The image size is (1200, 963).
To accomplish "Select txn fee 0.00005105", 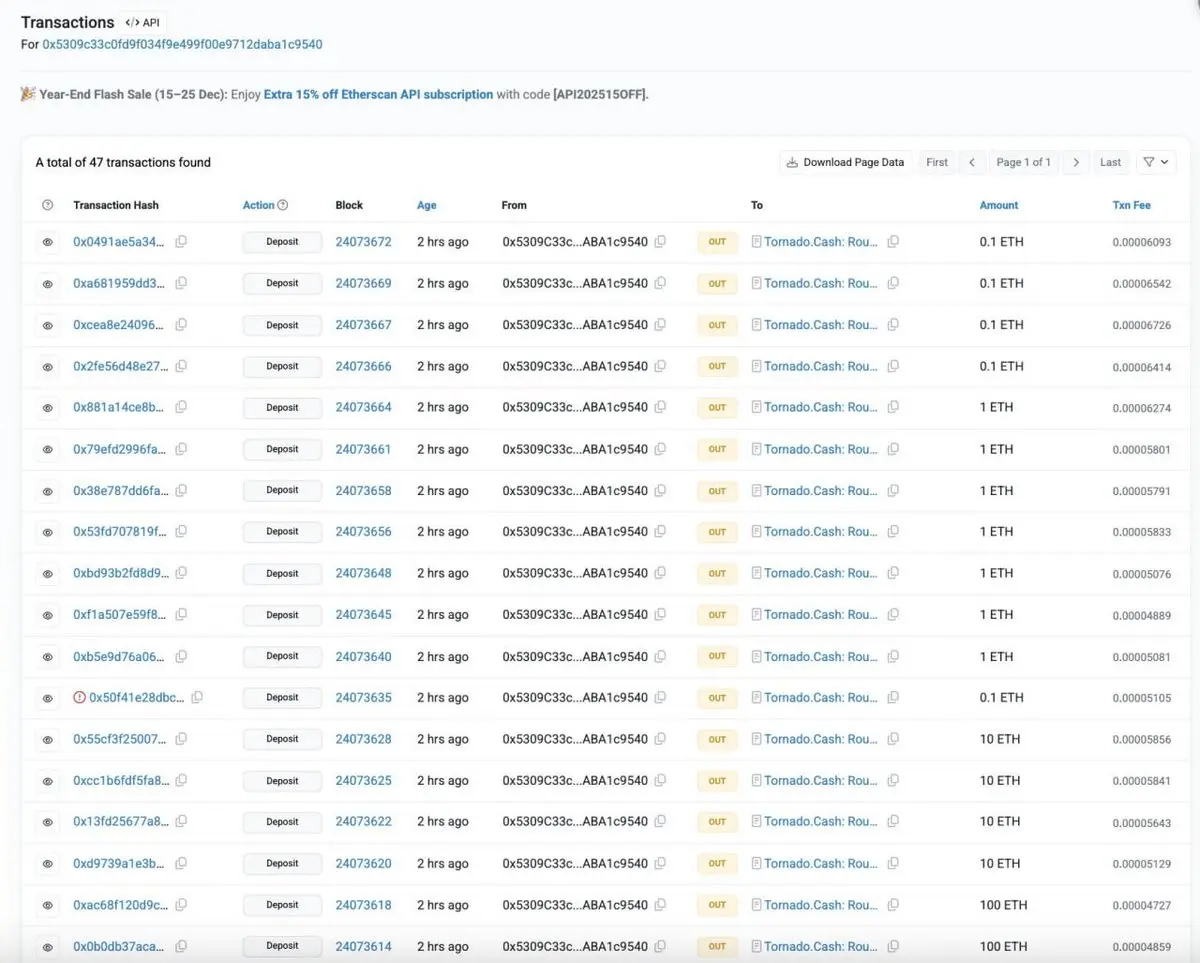I will click(x=1141, y=698).
